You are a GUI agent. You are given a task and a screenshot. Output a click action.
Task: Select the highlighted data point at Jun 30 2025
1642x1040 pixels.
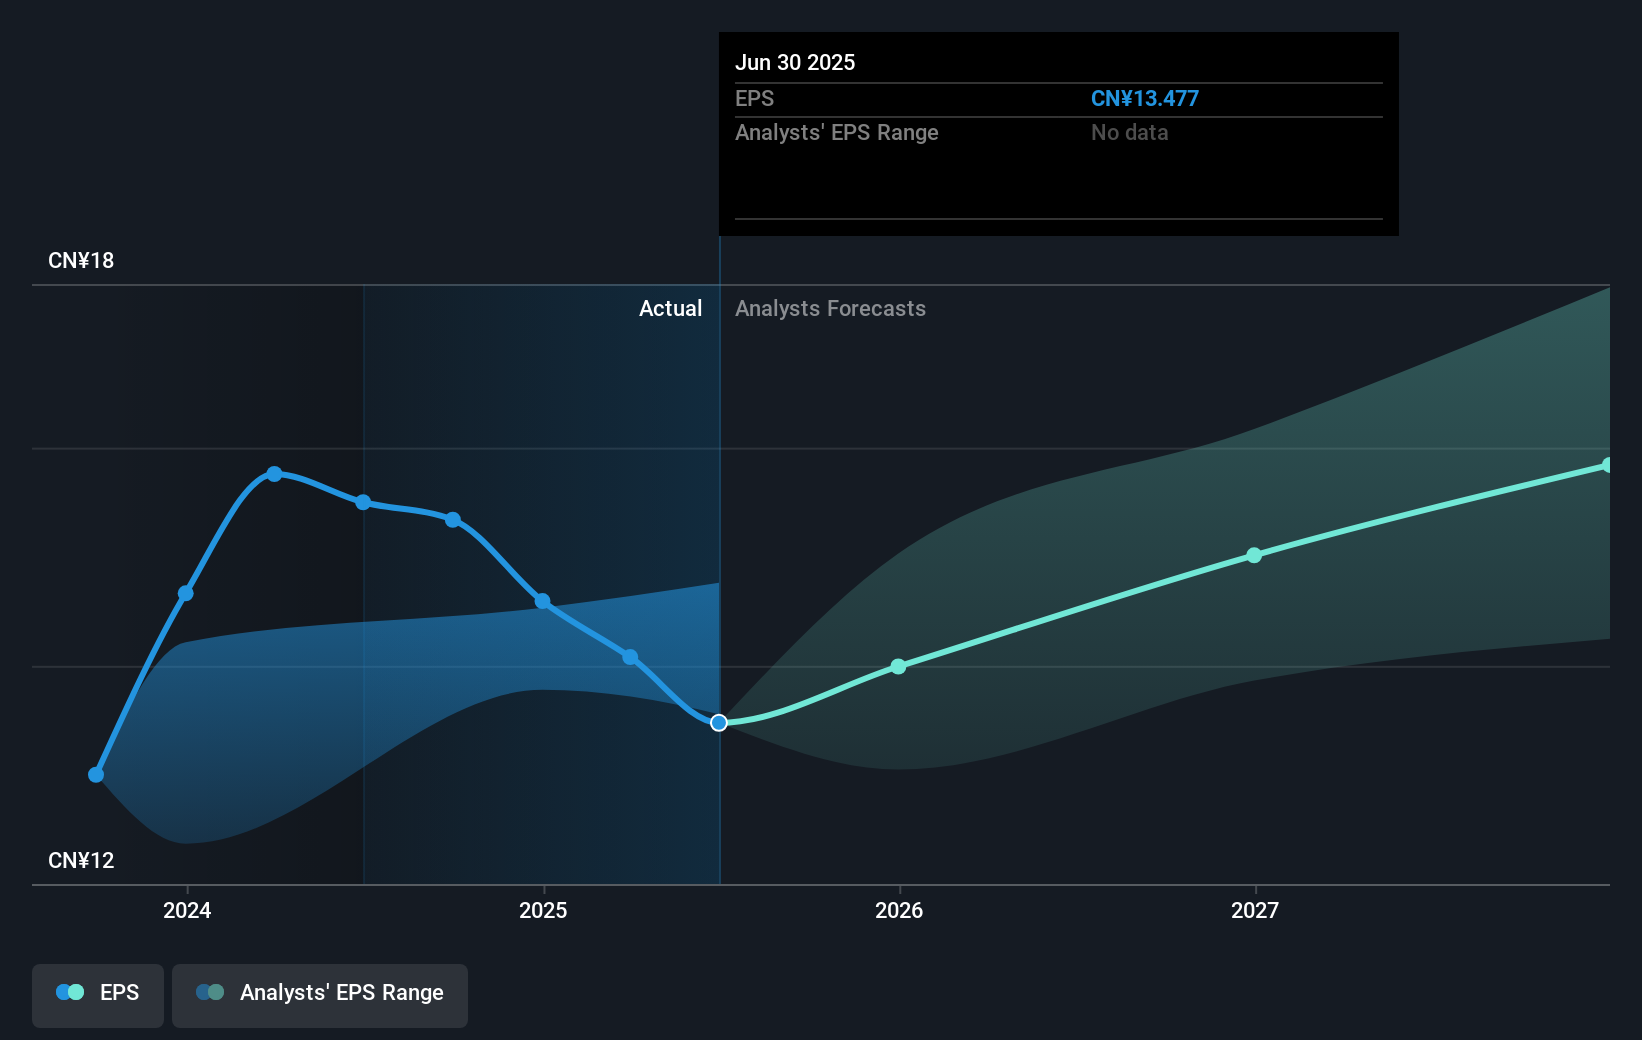(719, 723)
